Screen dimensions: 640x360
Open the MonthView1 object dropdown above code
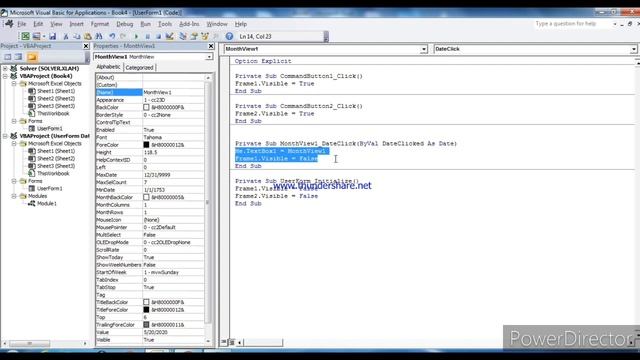pos(424,49)
